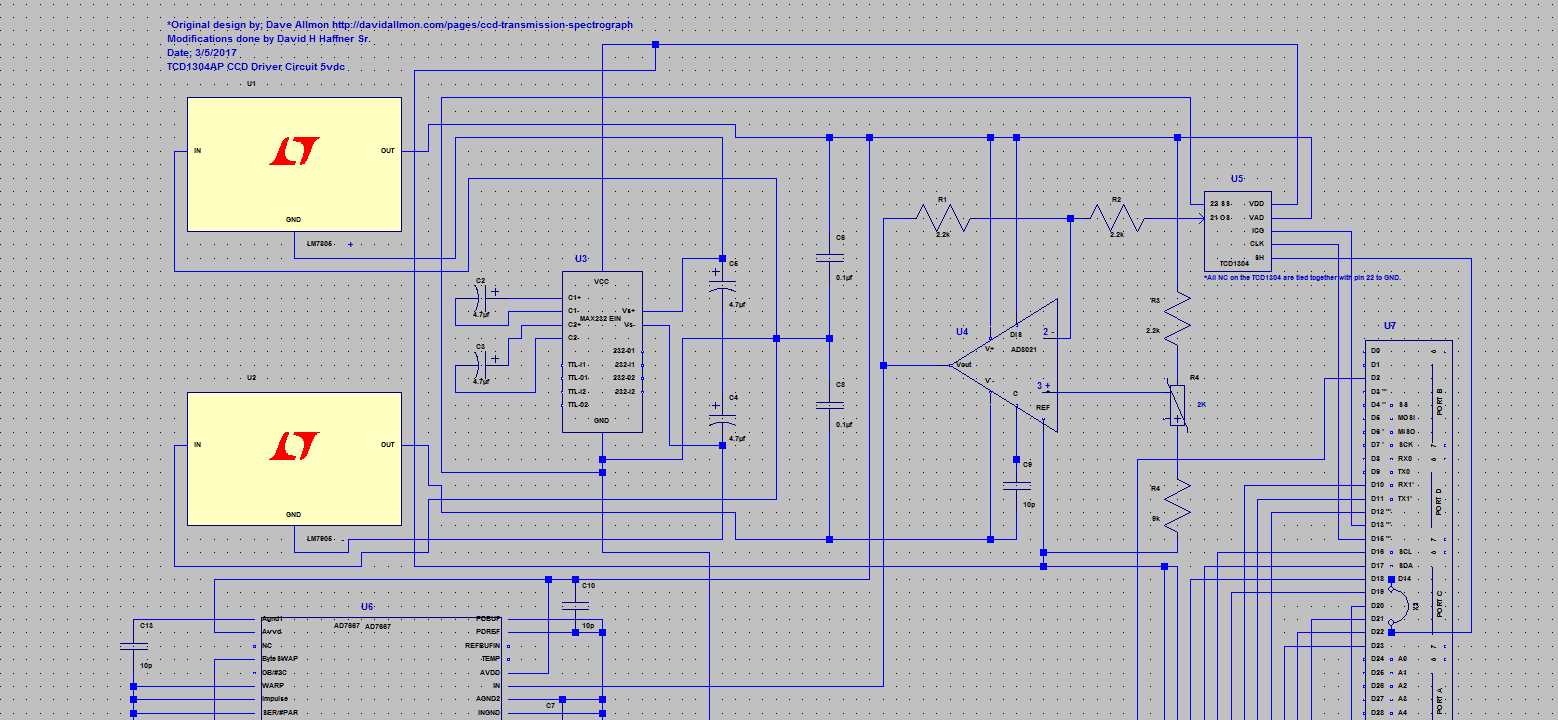Pick the R1 2.2k resistor zigzag

[942, 218]
